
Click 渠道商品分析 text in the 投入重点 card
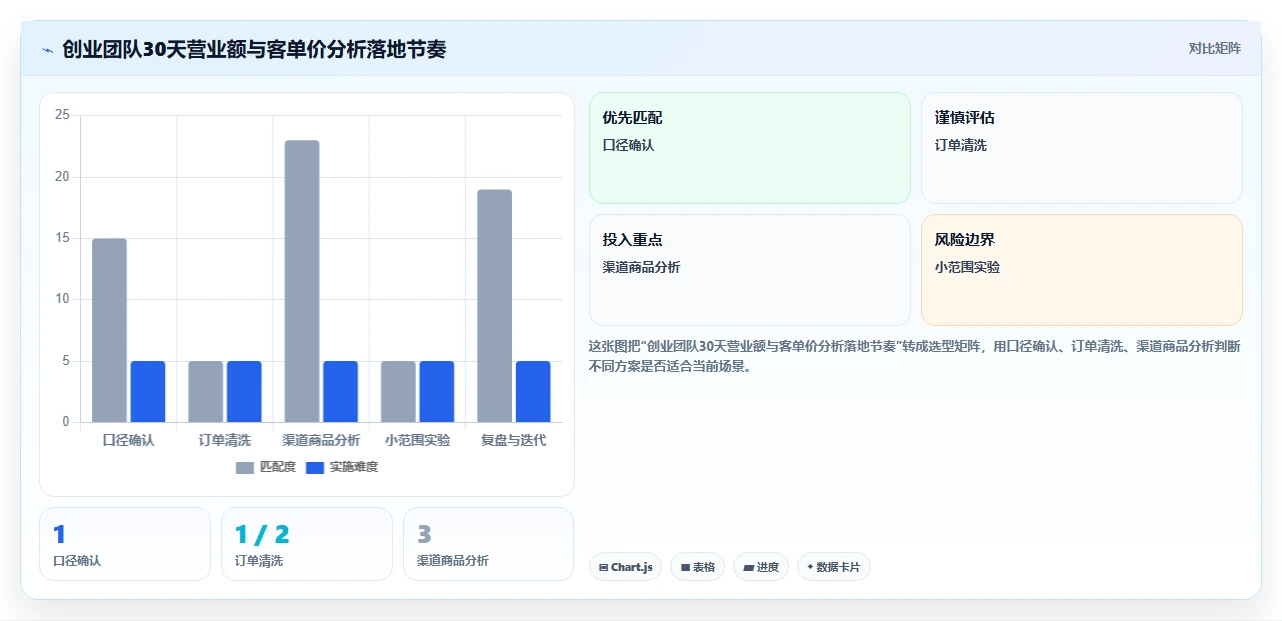[641, 267]
